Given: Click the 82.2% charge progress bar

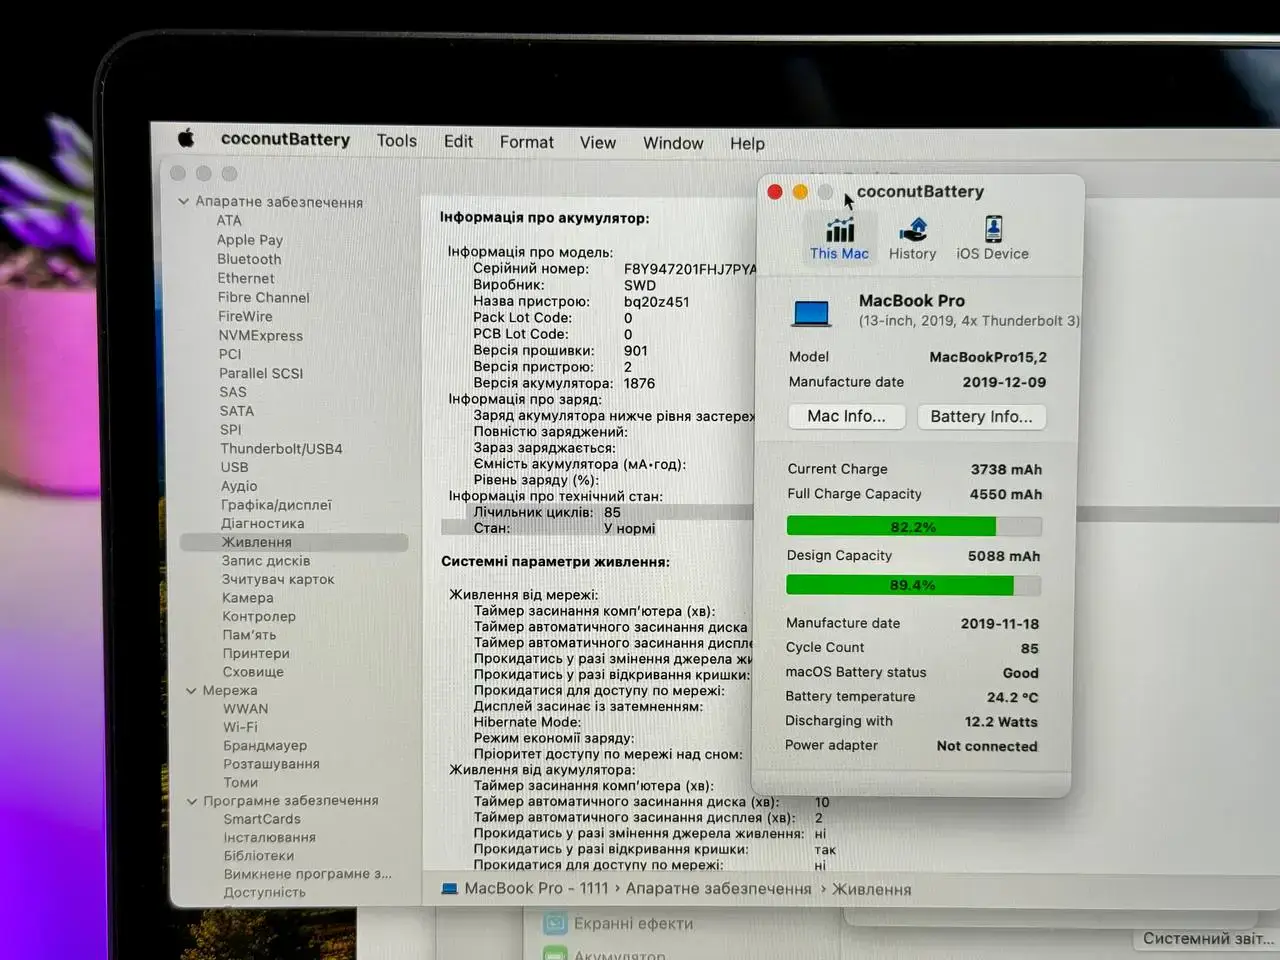Looking at the screenshot, I should click(914, 526).
